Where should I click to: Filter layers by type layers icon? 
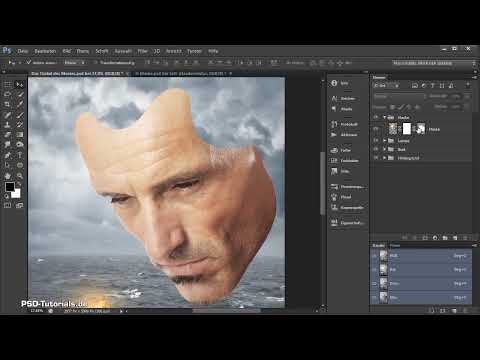(433, 86)
